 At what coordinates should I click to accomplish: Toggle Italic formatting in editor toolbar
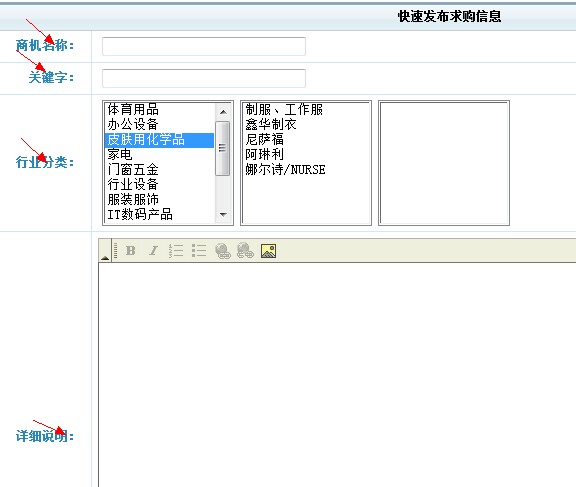pyautogui.click(x=154, y=251)
